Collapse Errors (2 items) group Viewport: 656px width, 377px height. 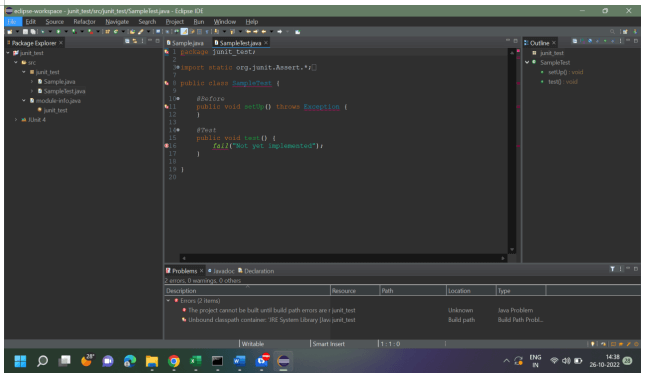coord(168,300)
